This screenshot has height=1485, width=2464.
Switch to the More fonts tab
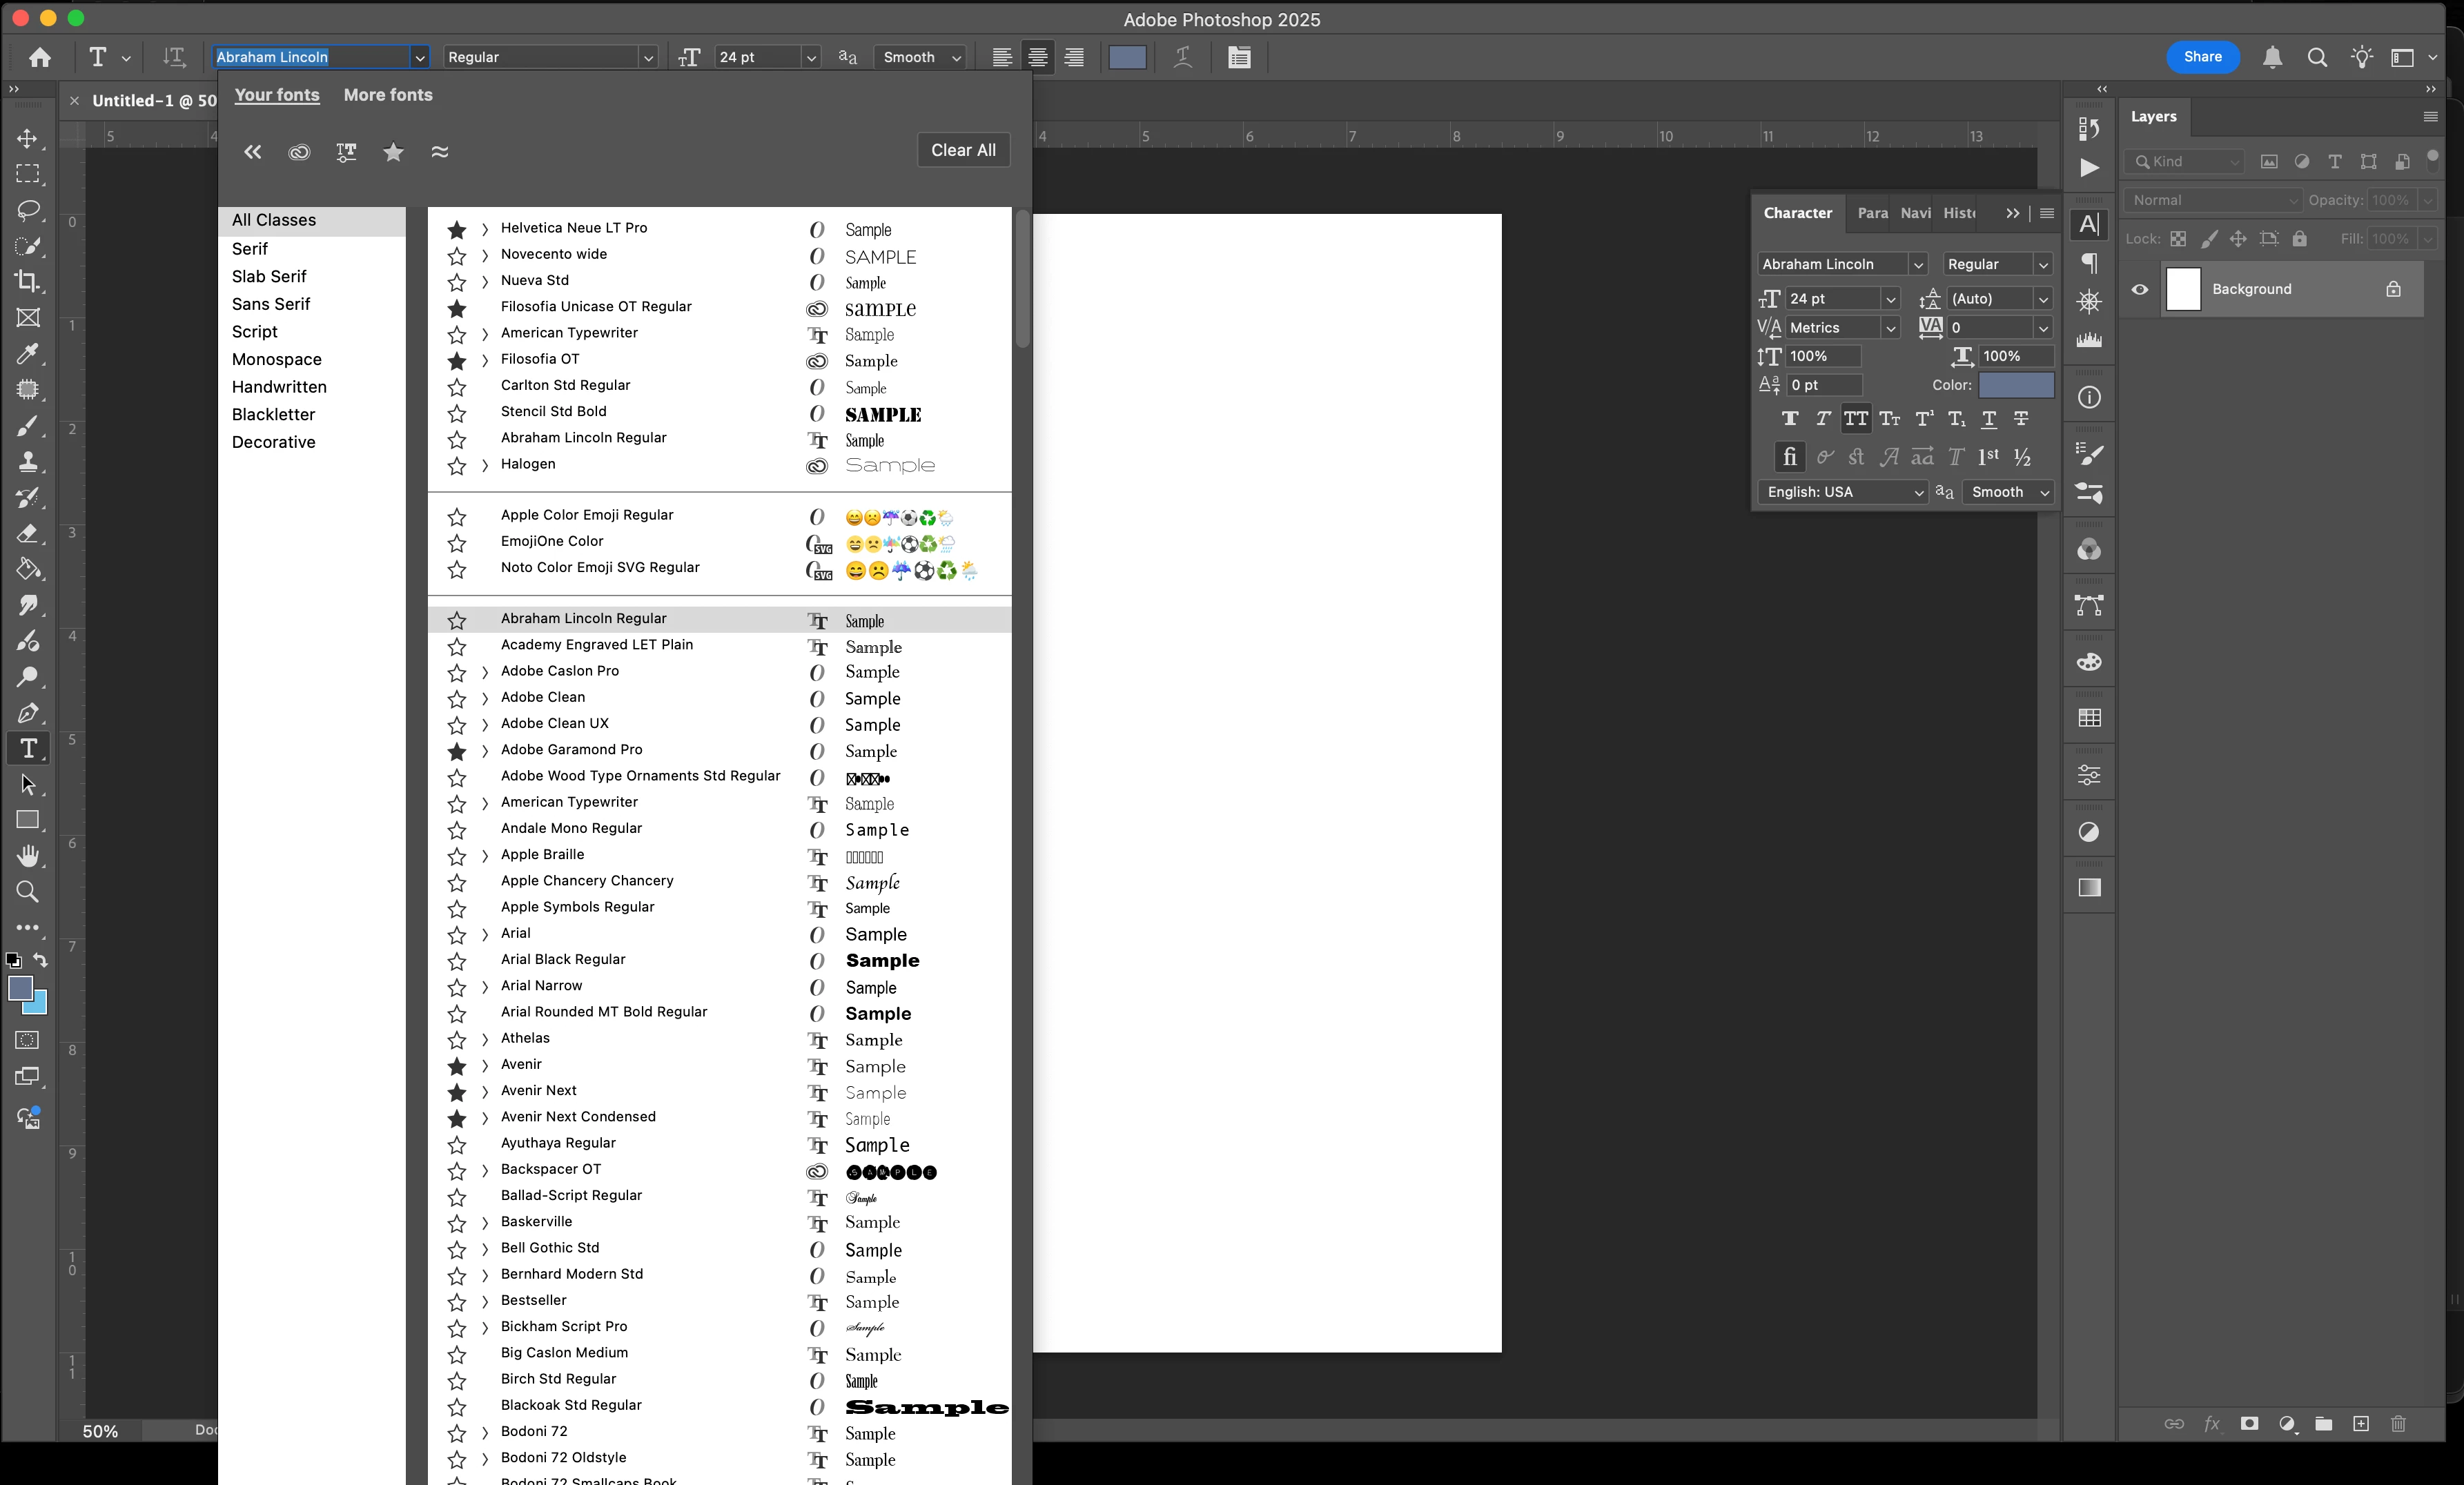[x=388, y=95]
